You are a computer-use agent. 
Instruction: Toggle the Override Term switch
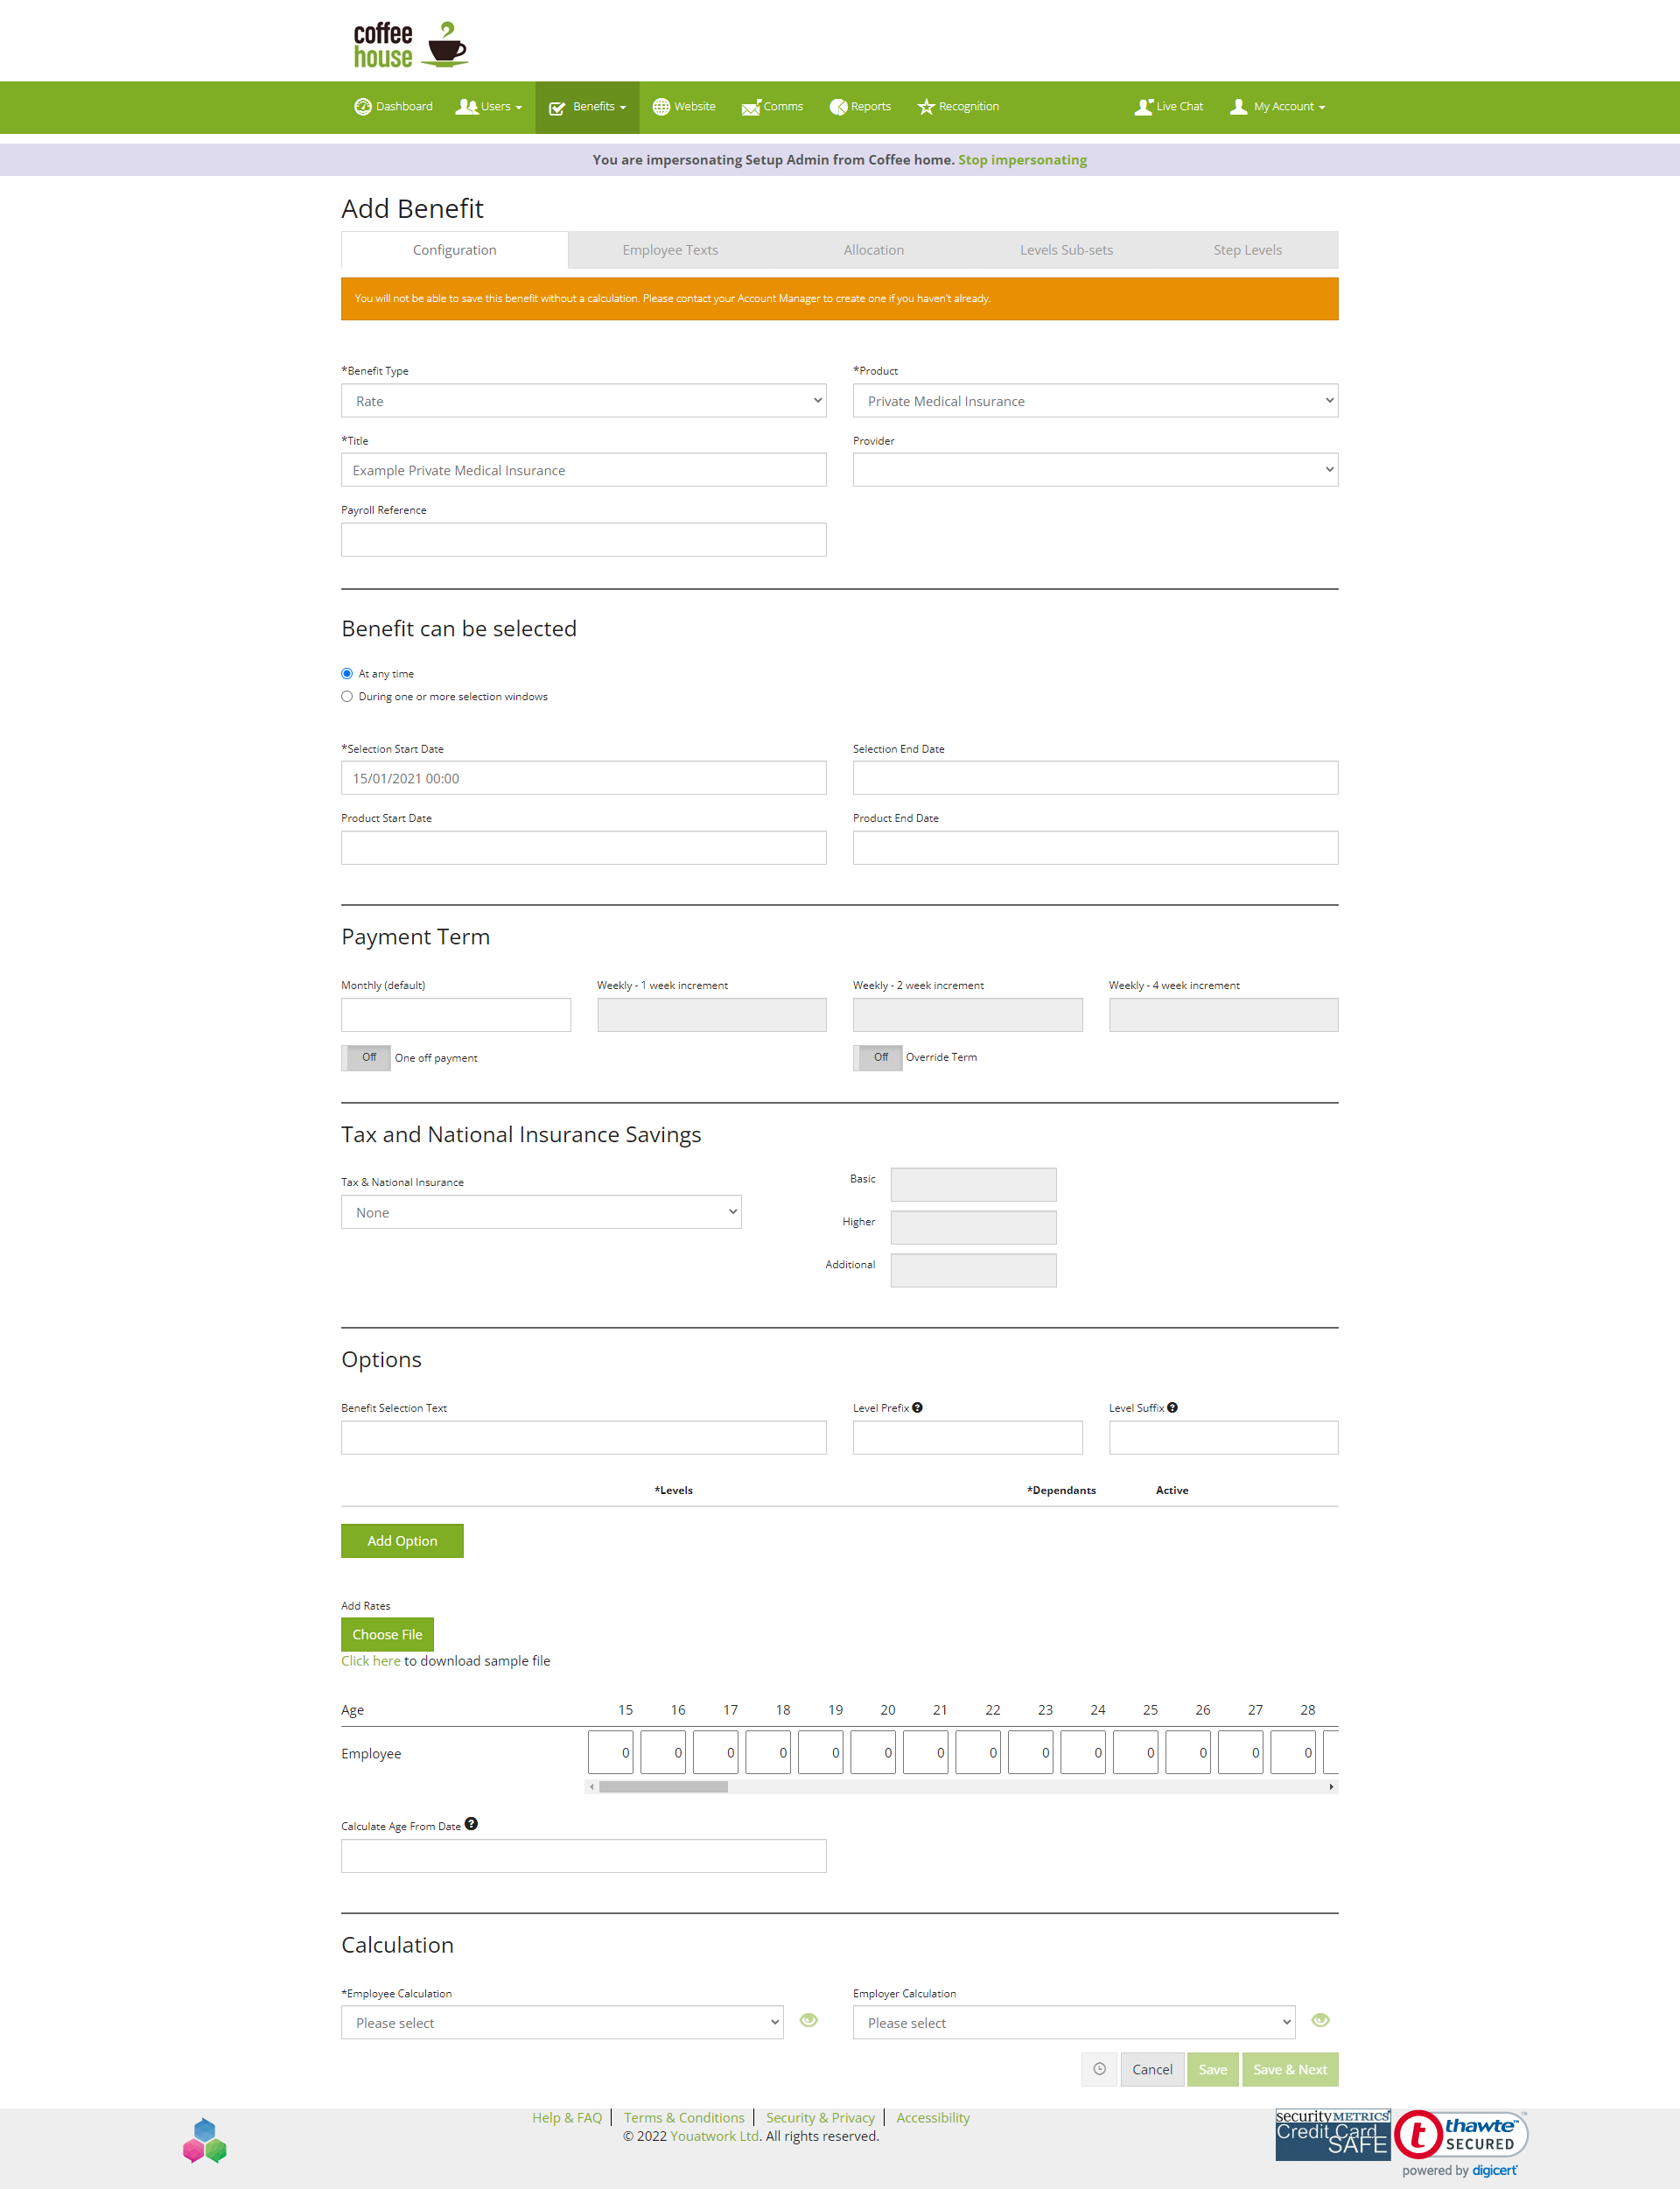coord(878,1057)
